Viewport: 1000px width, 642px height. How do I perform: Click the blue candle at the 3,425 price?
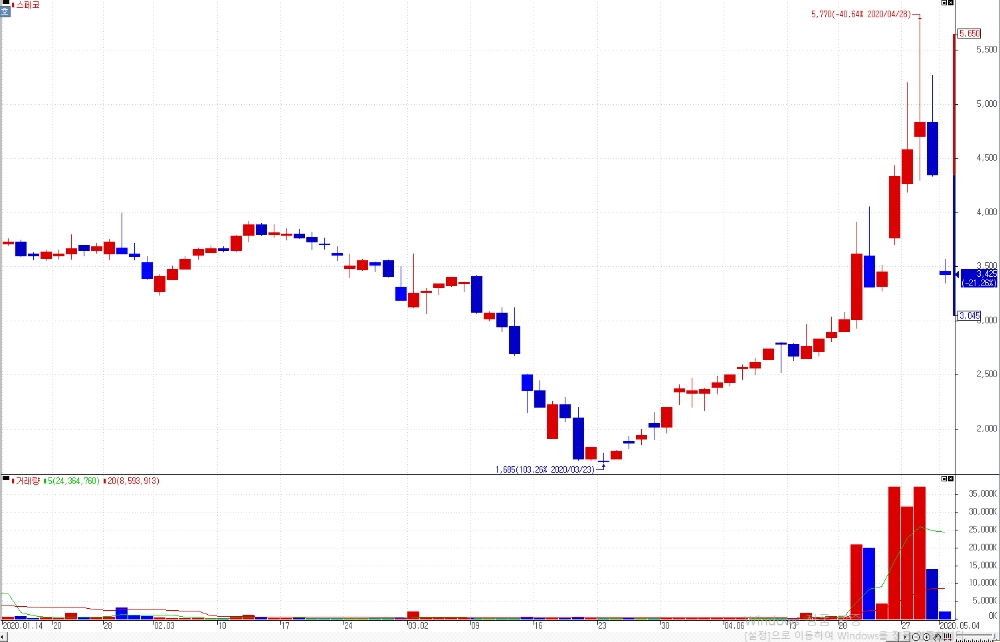point(945,273)
